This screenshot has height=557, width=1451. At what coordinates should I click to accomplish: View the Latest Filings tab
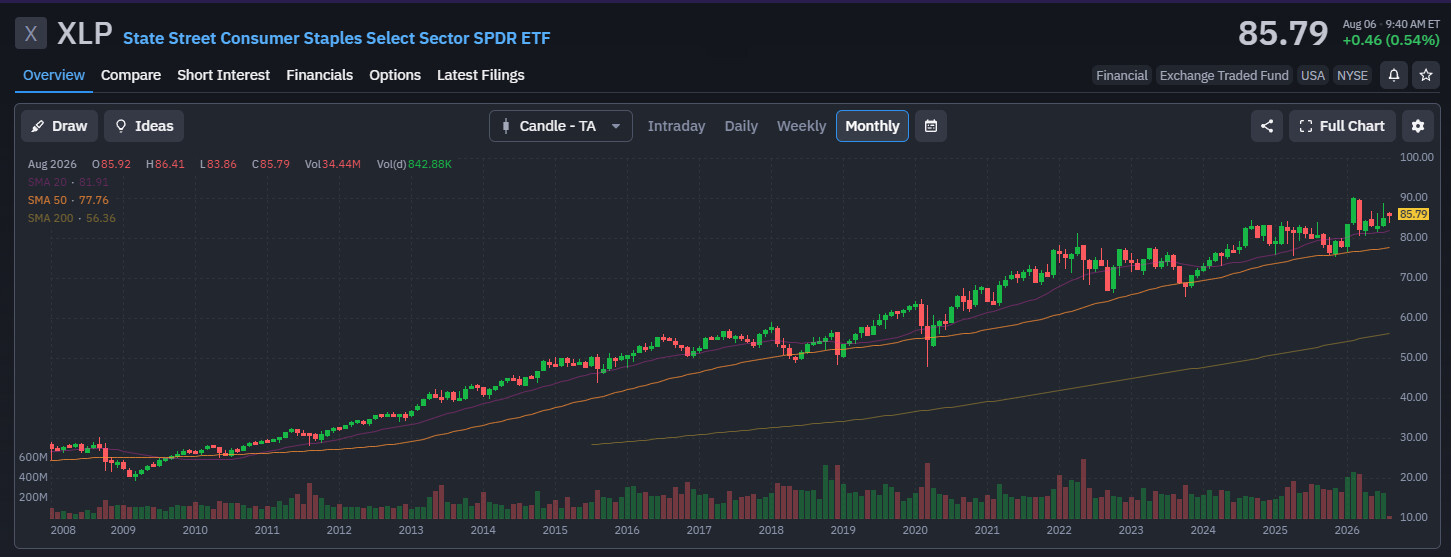point(480,75)
